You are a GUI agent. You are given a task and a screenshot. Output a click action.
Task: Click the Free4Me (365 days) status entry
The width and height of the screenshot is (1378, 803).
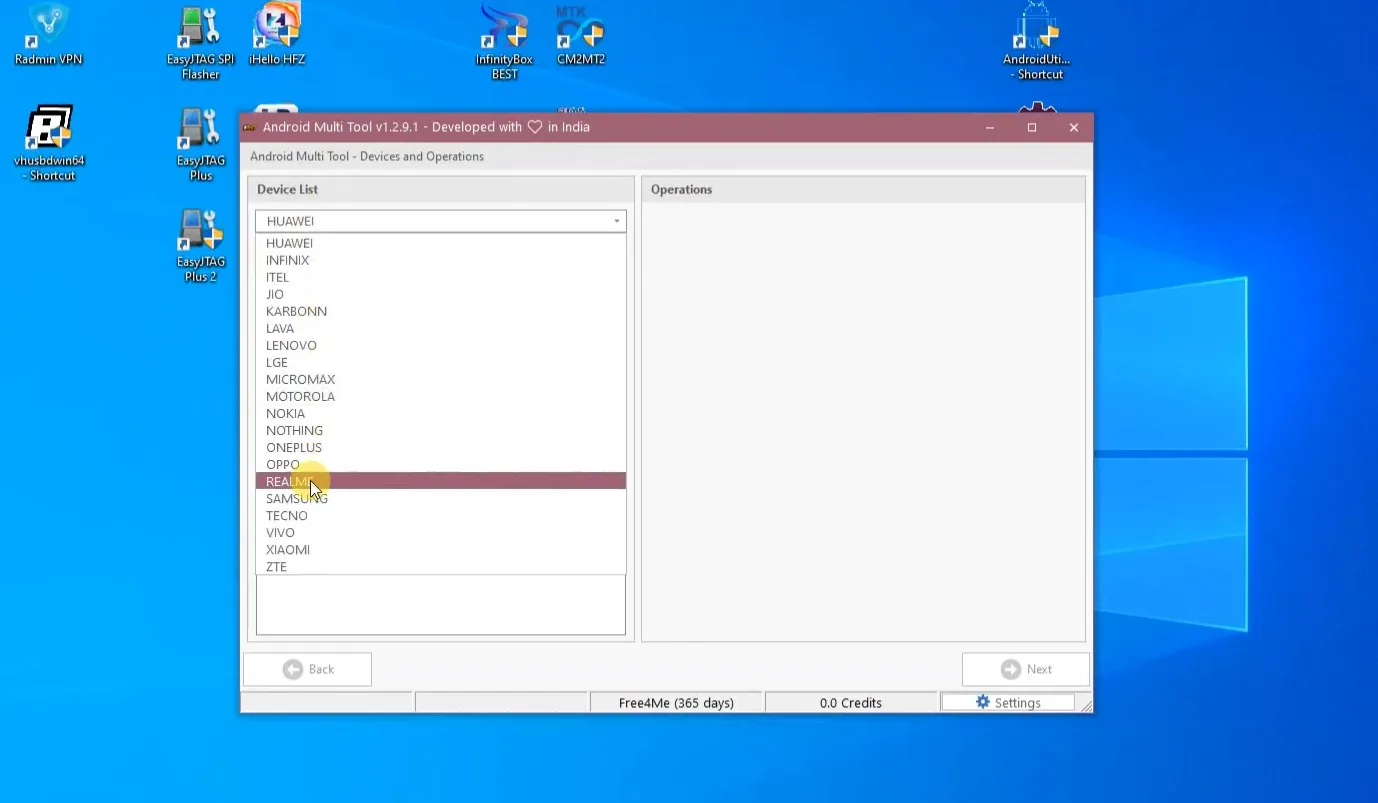676,702
